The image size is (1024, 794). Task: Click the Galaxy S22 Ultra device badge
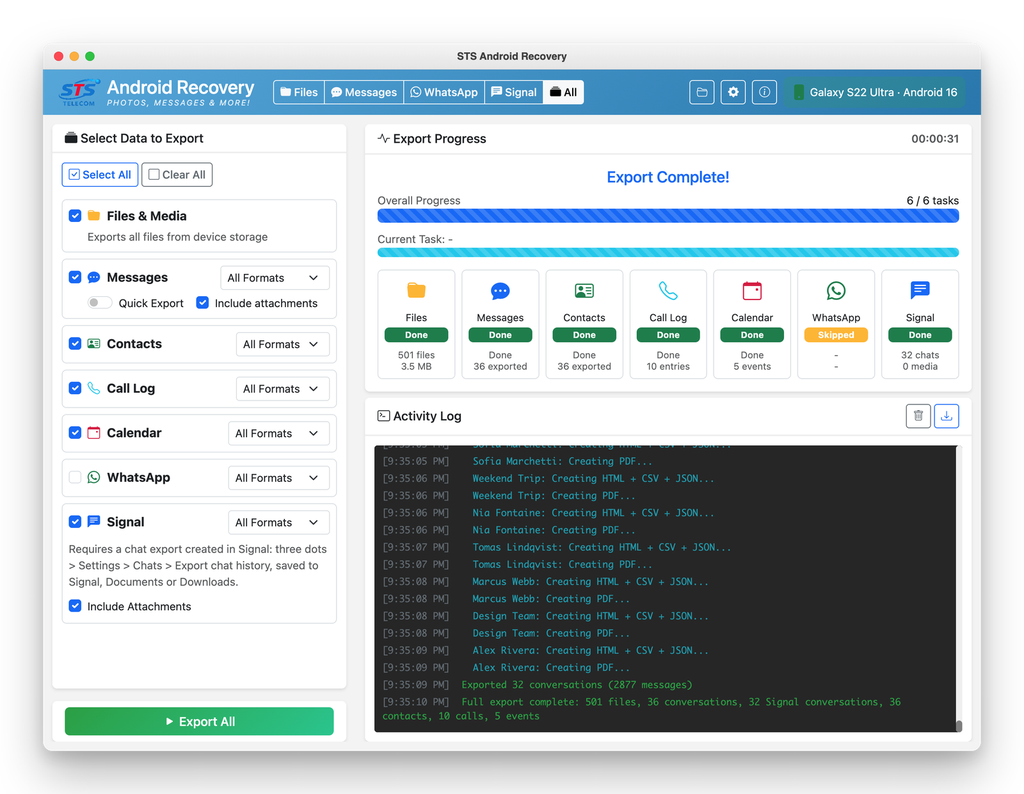875,92
